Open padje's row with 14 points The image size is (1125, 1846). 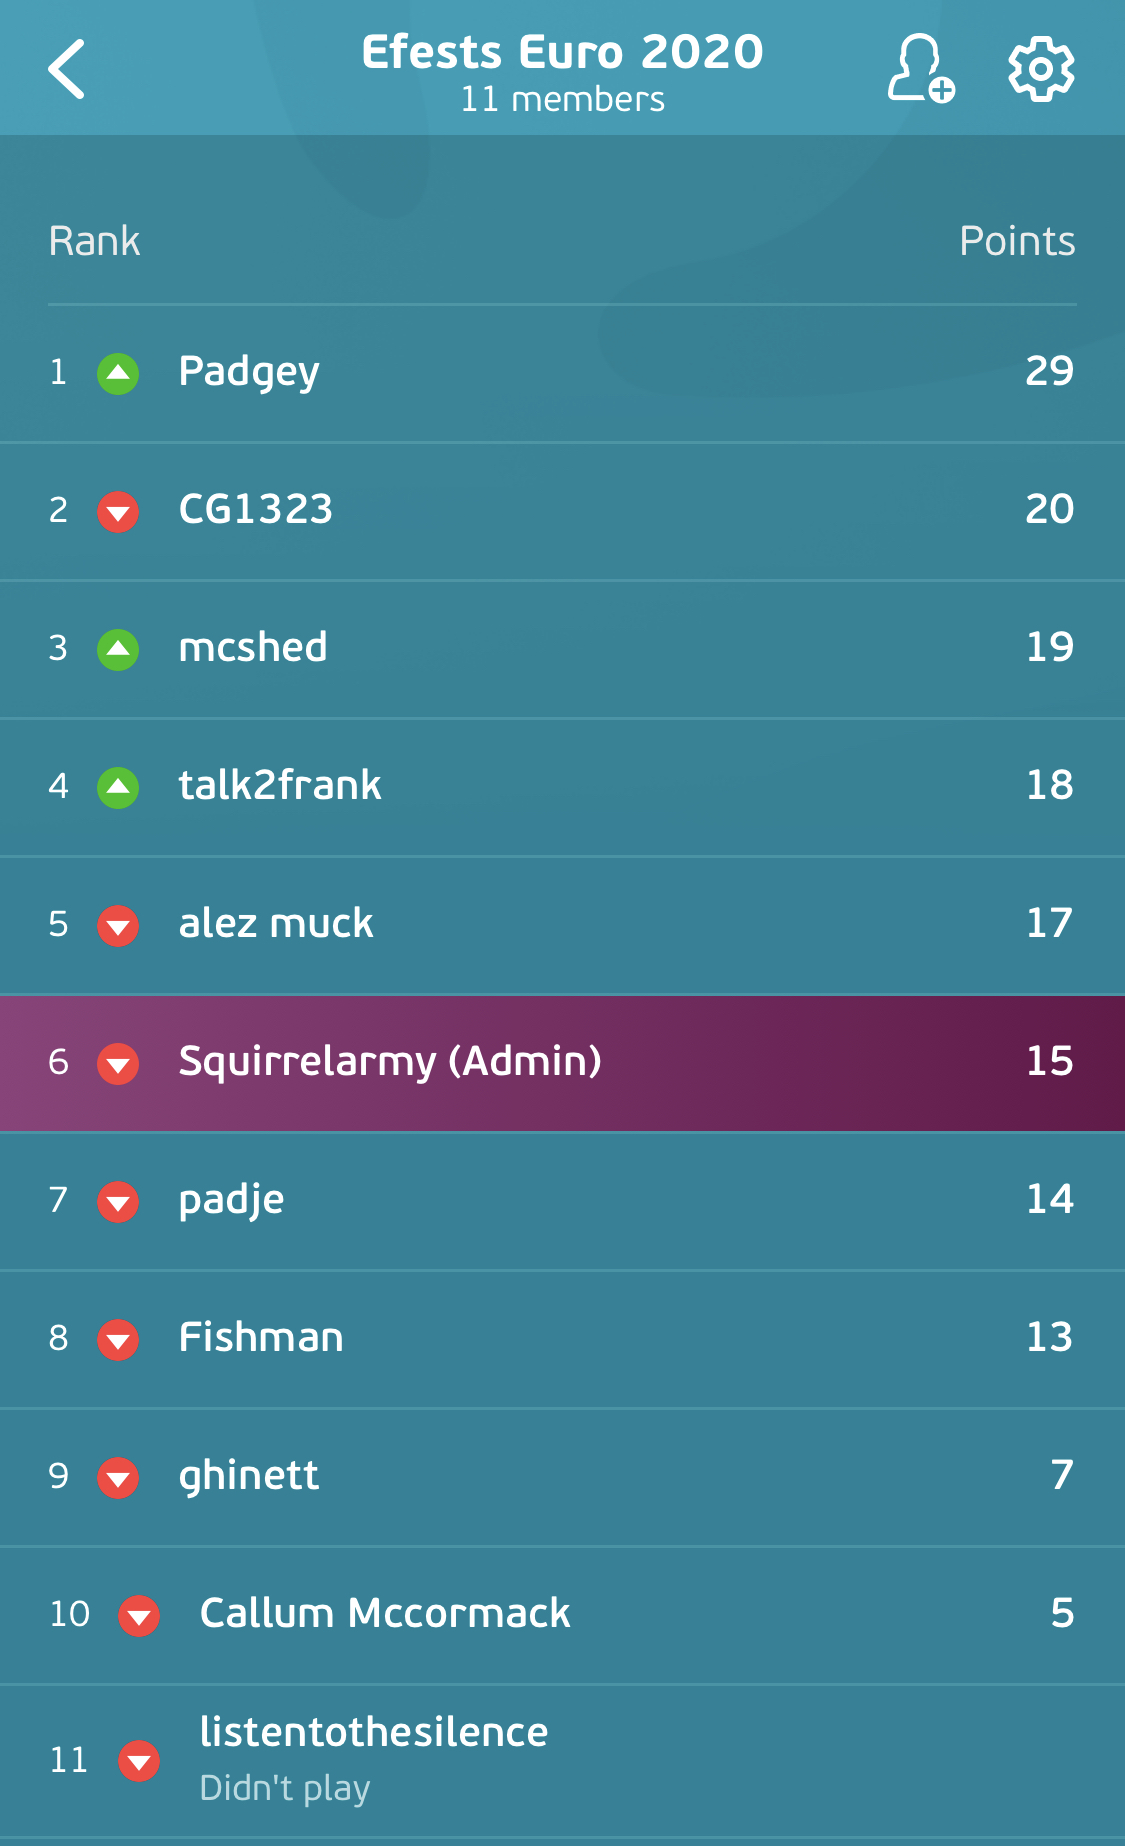click(562, 1201)
